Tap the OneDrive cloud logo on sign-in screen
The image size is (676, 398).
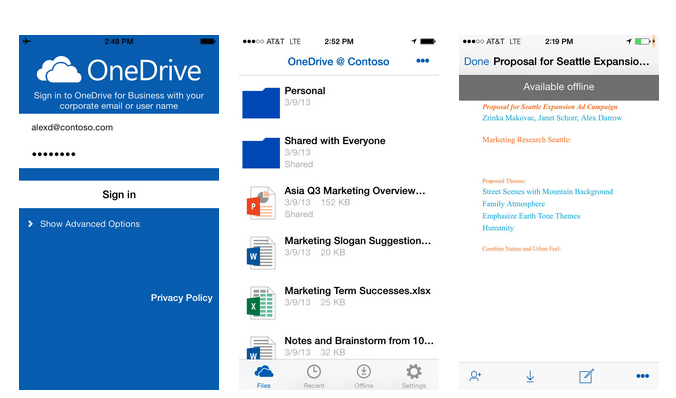59,69
